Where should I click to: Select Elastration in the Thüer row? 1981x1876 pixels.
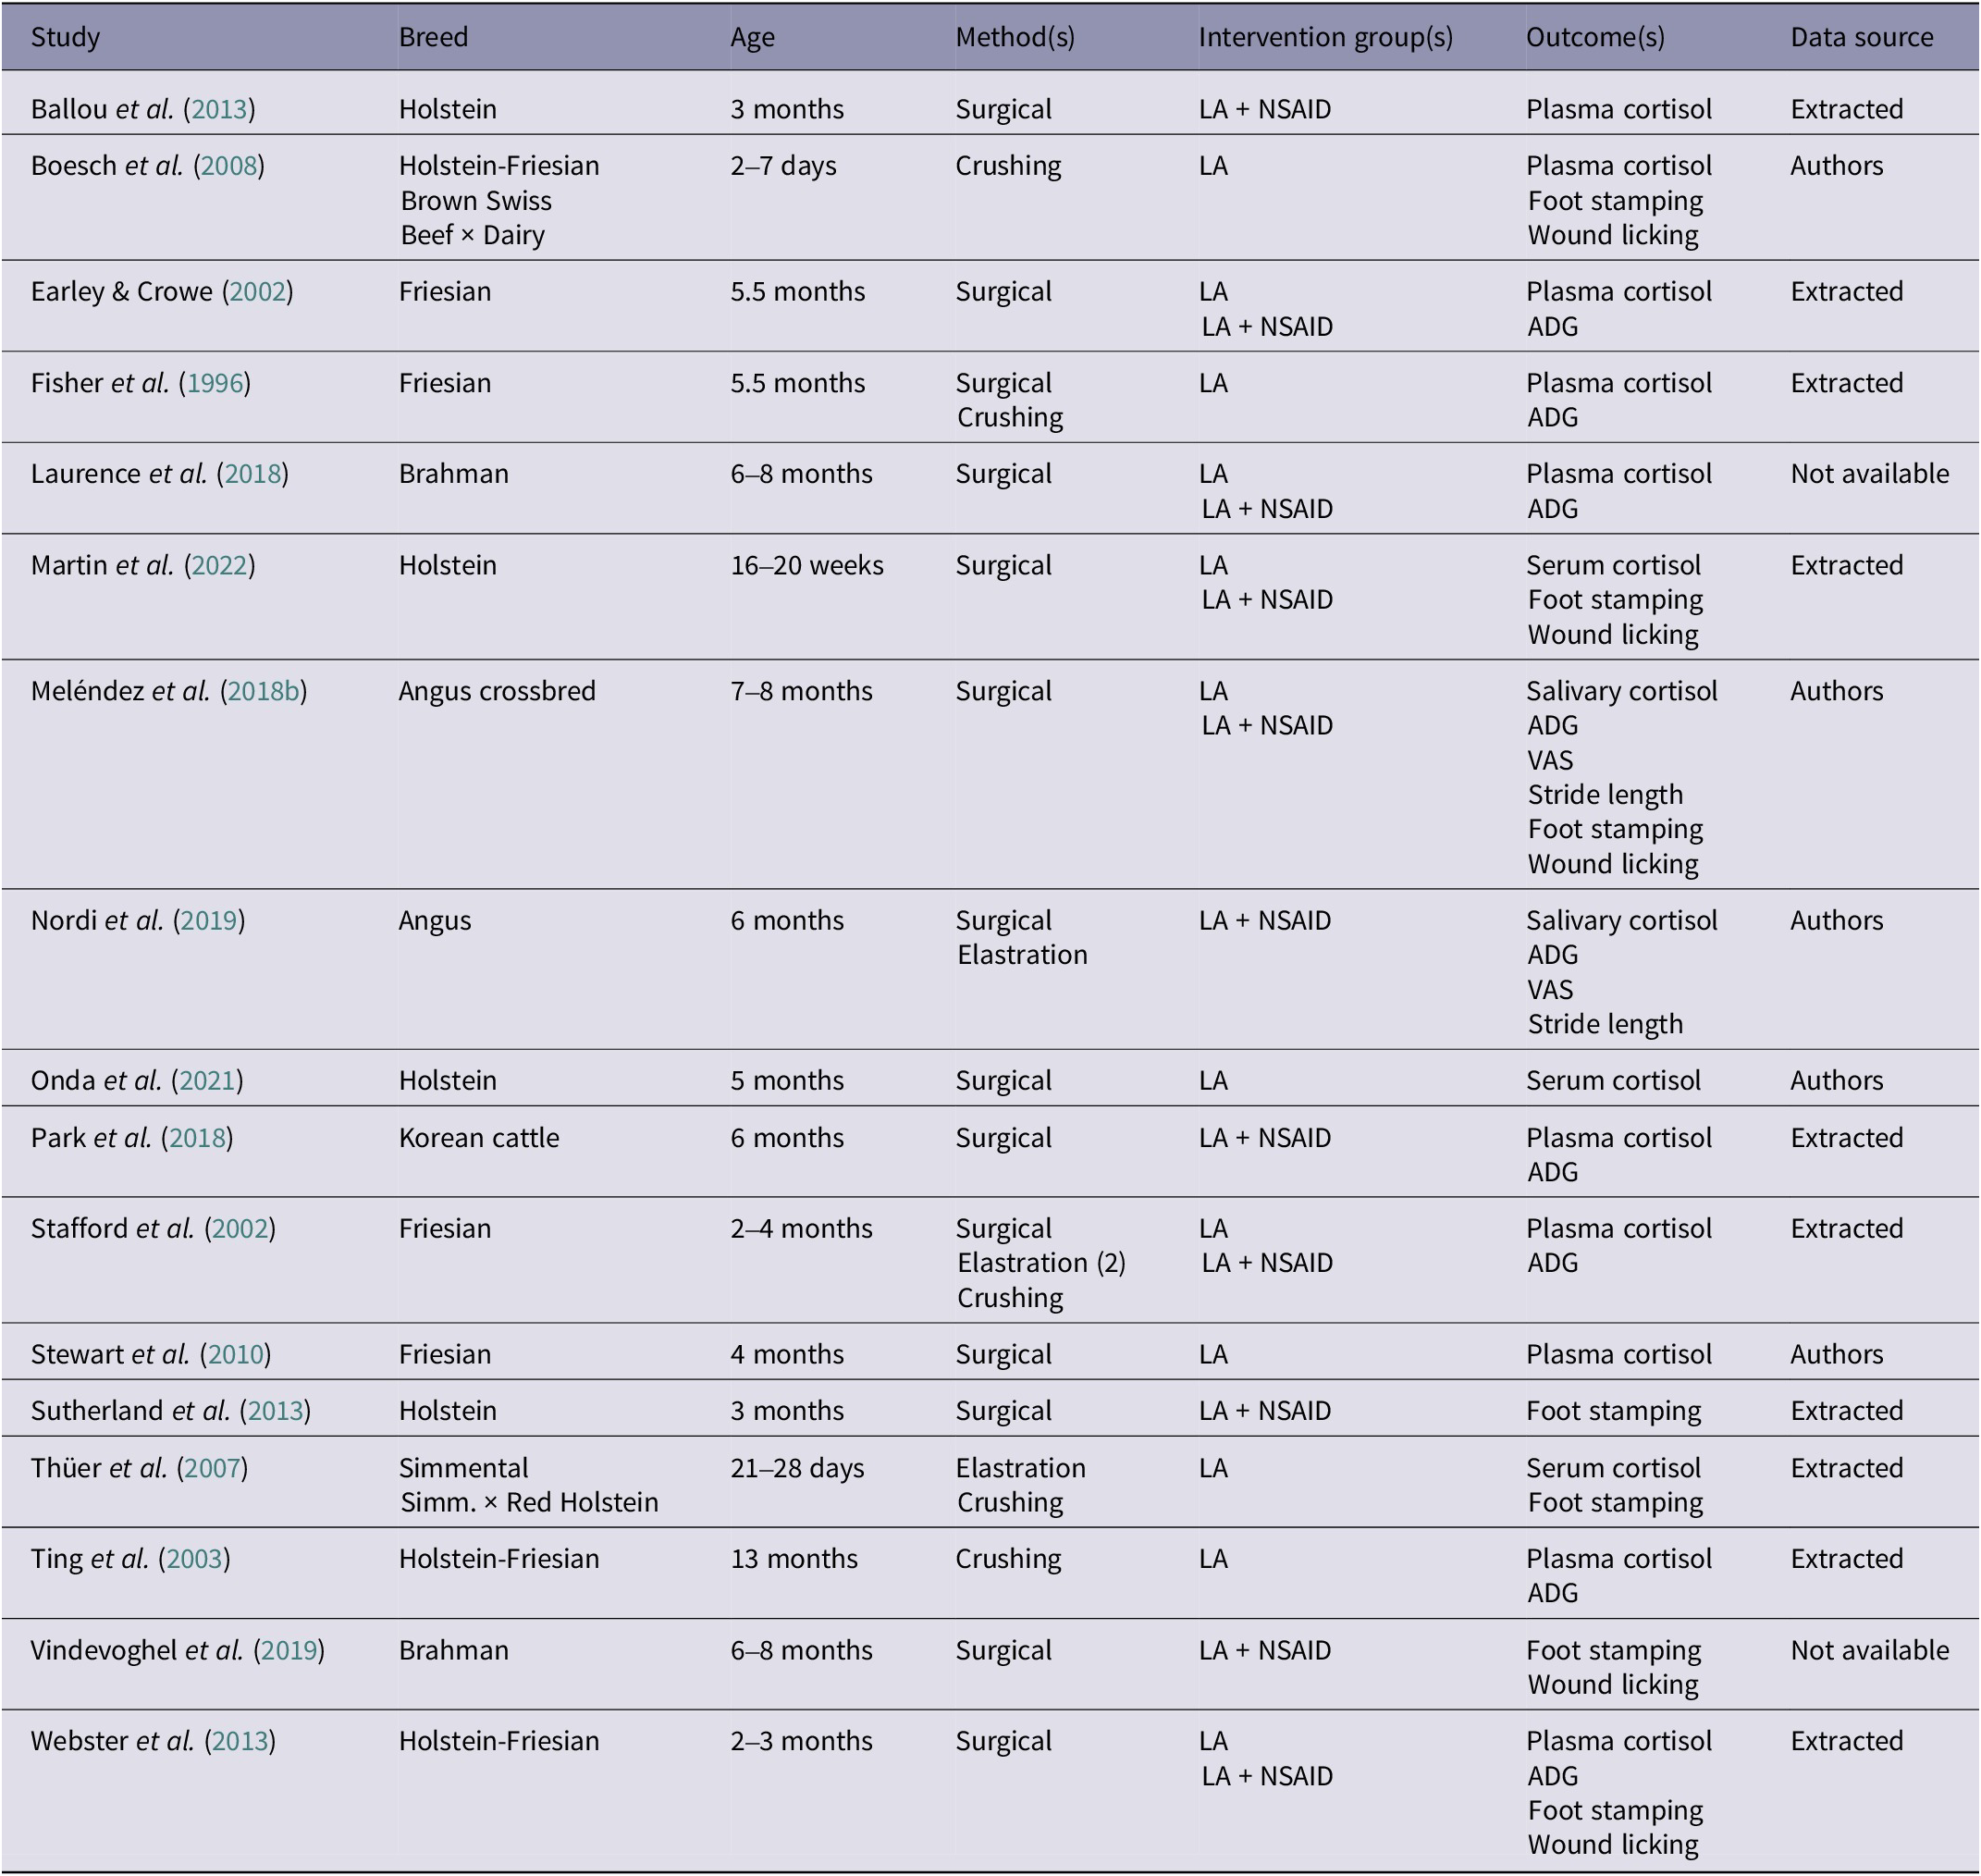(1020, 1468)
